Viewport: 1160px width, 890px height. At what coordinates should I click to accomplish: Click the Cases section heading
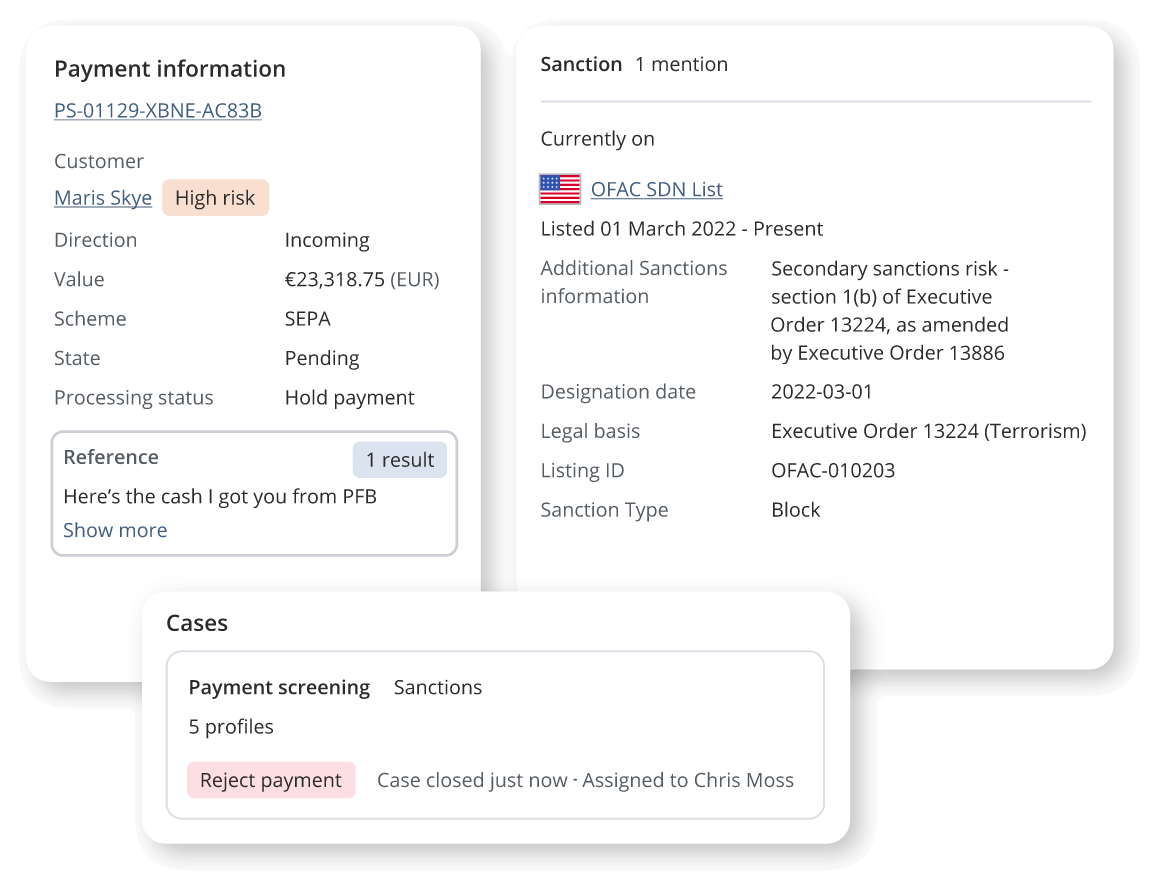(197, 623)
